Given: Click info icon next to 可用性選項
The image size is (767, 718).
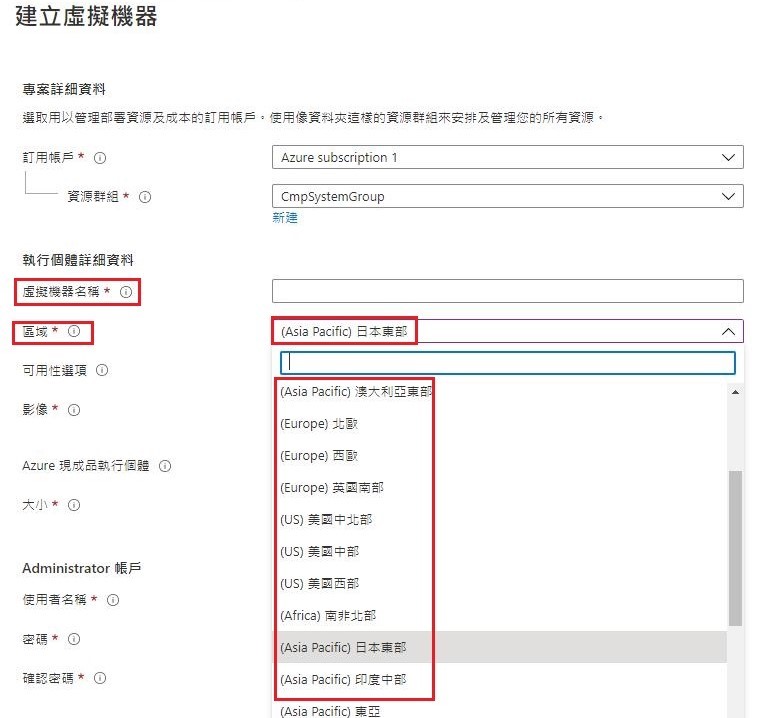Looking at the screenshot, I should click(x=102, y=370).
